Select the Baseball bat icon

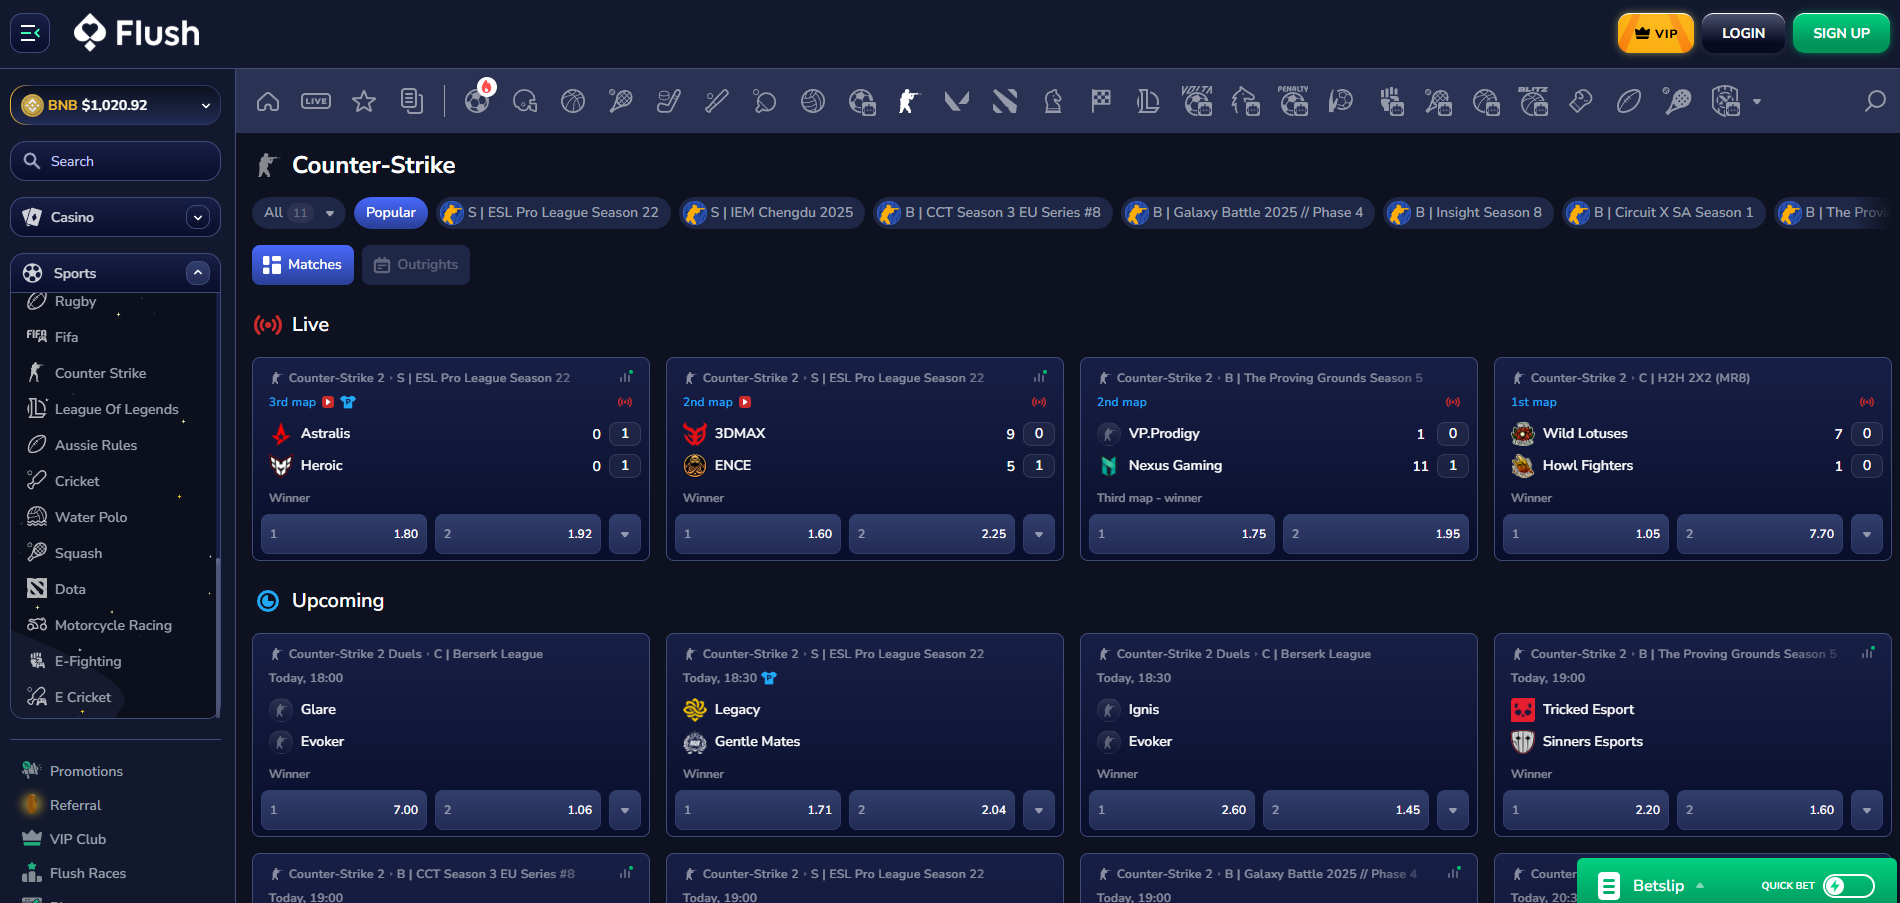tap(717, 101)
